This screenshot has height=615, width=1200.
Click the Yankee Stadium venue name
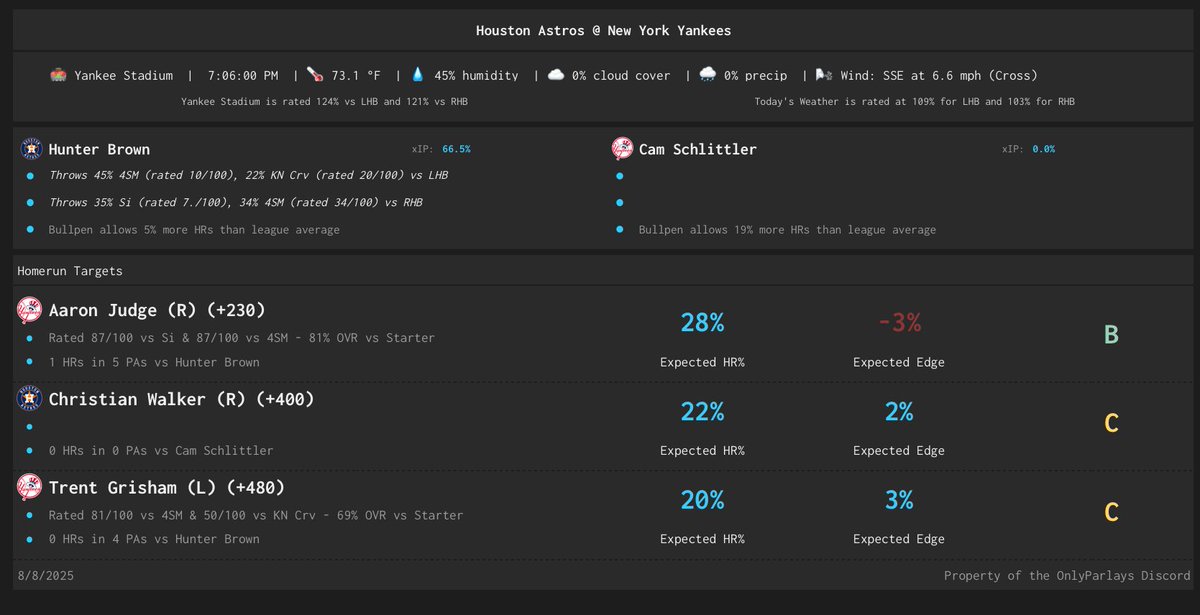[x=123, y=76]
